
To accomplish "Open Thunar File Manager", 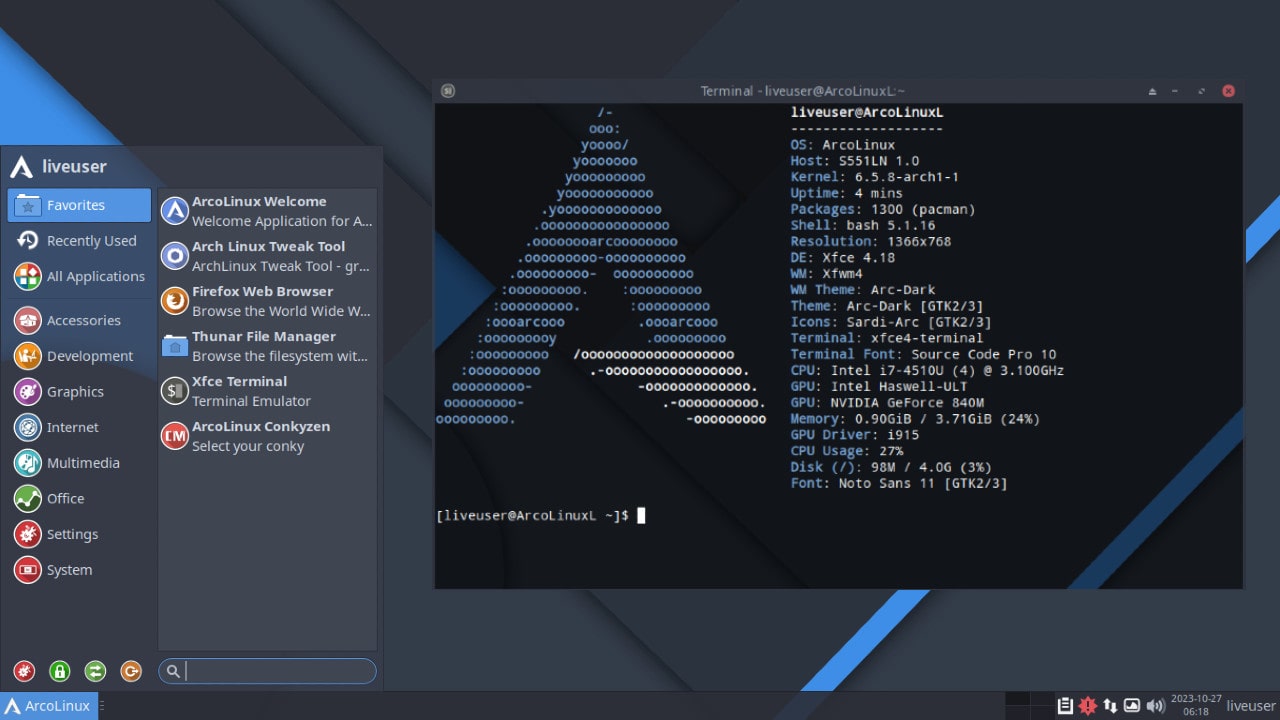I will pyautogui.click(x=267, y=346).
